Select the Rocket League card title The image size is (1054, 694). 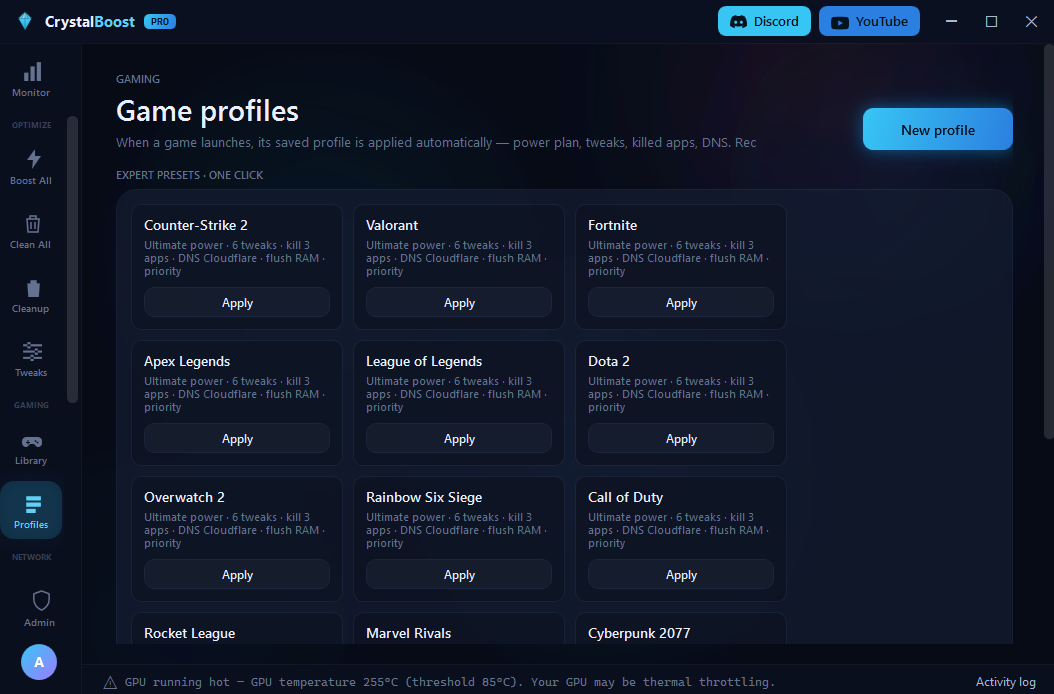click(190, 633)
